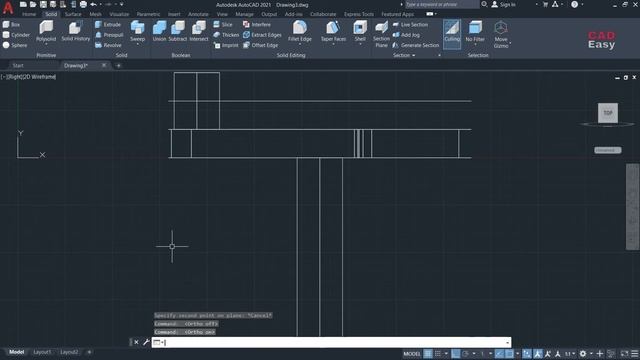
Task: Expand Fillet Edge dropdown arrow
Action: point(300,44)
